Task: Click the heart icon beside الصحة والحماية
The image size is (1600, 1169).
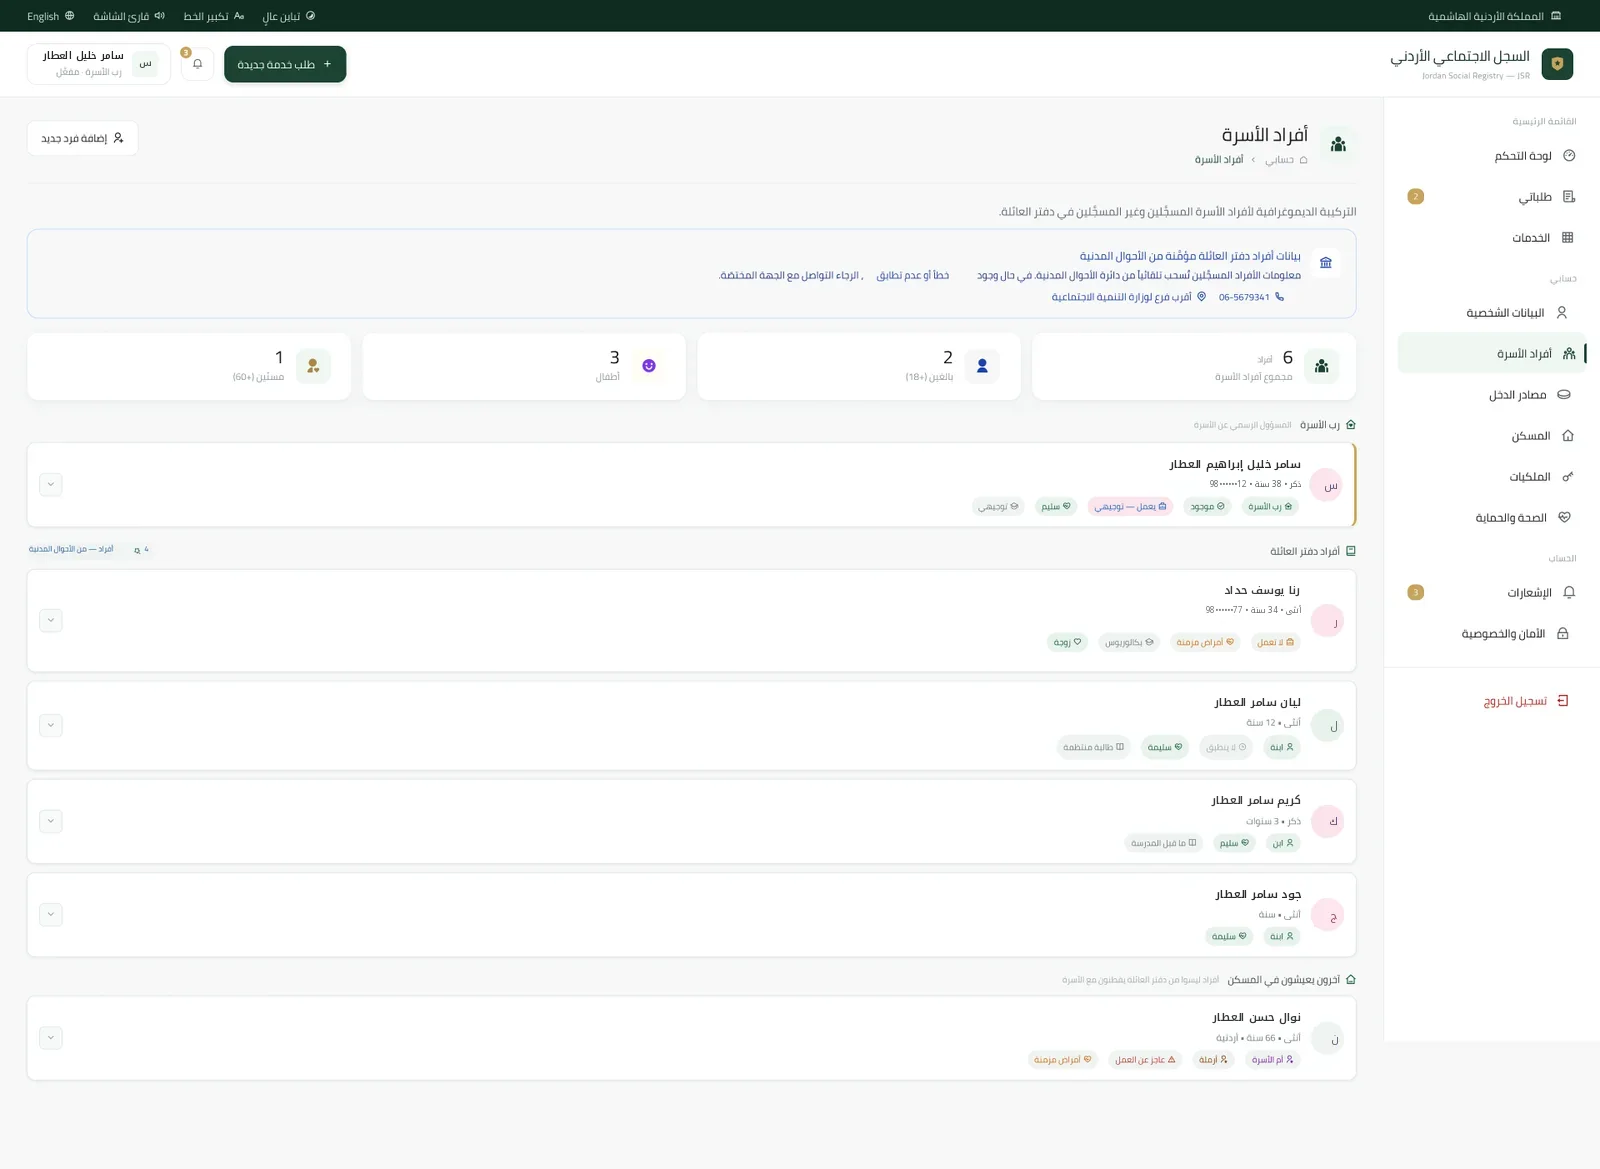Action: (1565, 518)
